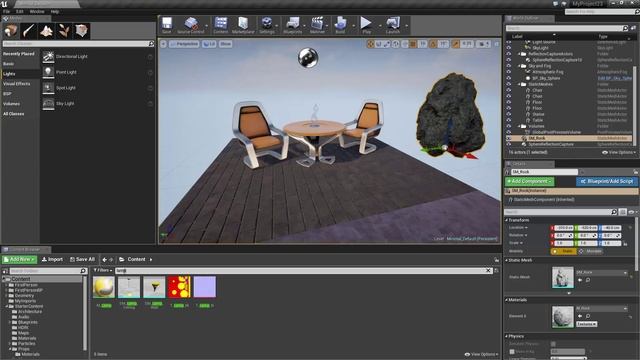Image resolution: width=640 pixels, height=360 pixels.
Task: Collapse the StaticMeshes folder in outliner
Action: [x=519, y=84]
